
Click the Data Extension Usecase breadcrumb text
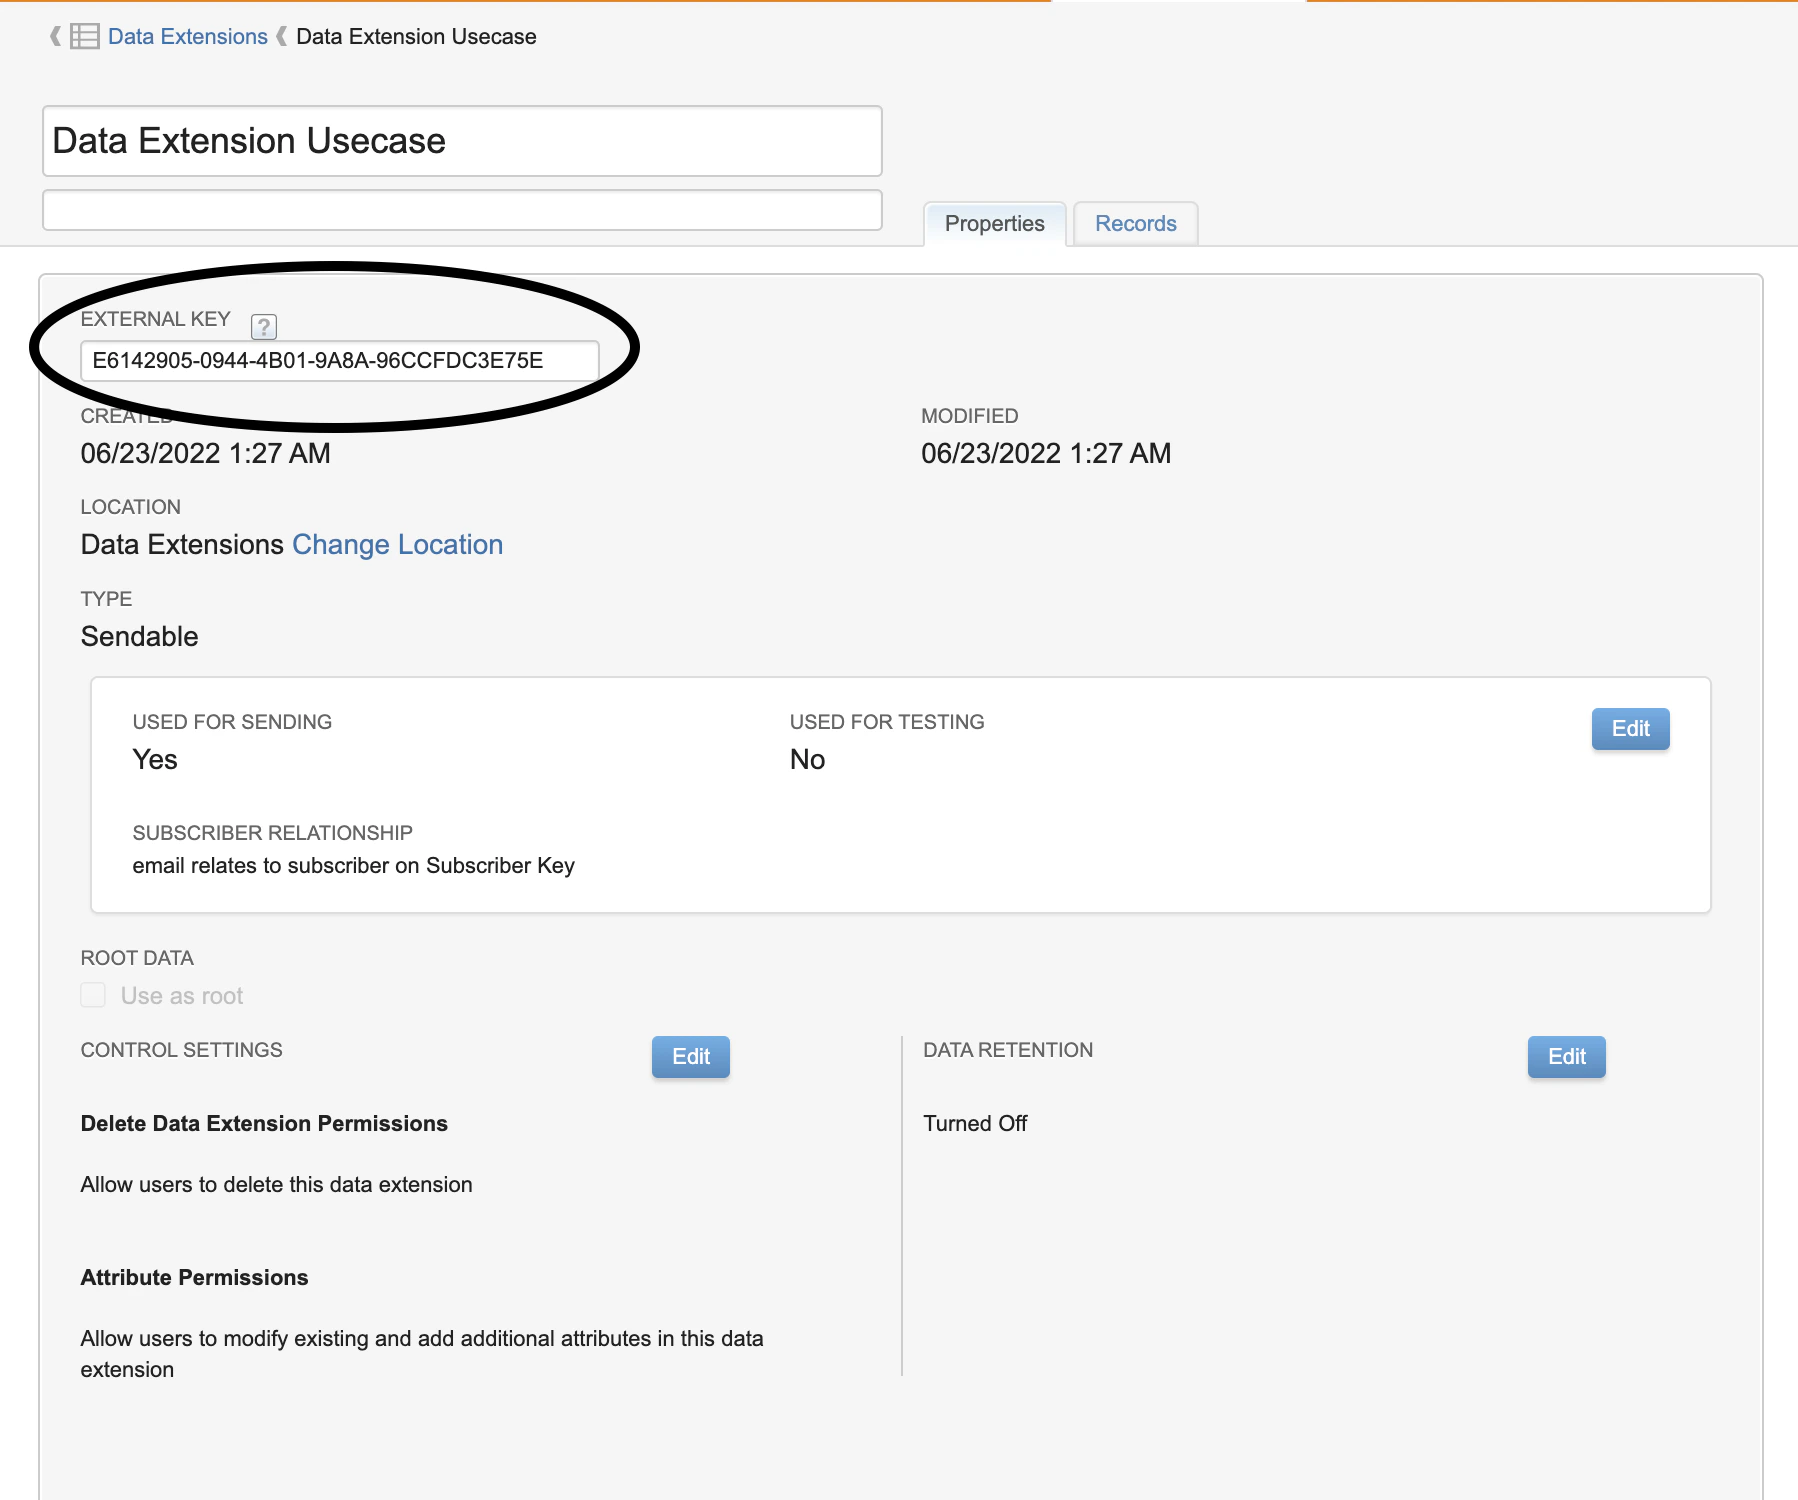click(x=416, y=37)
